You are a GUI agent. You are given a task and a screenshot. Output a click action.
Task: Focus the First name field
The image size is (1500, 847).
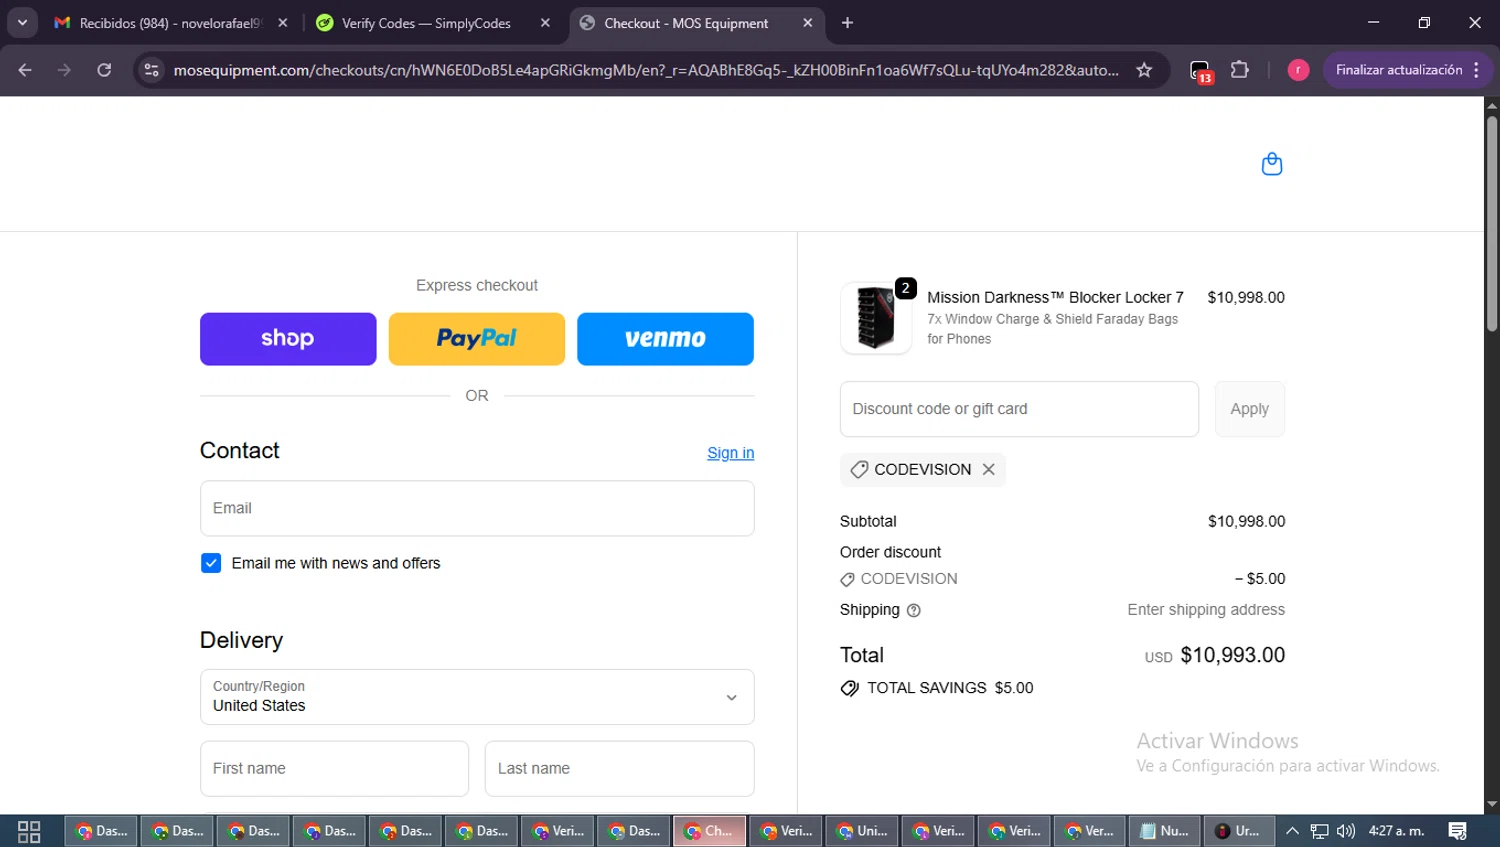point(334,768)
